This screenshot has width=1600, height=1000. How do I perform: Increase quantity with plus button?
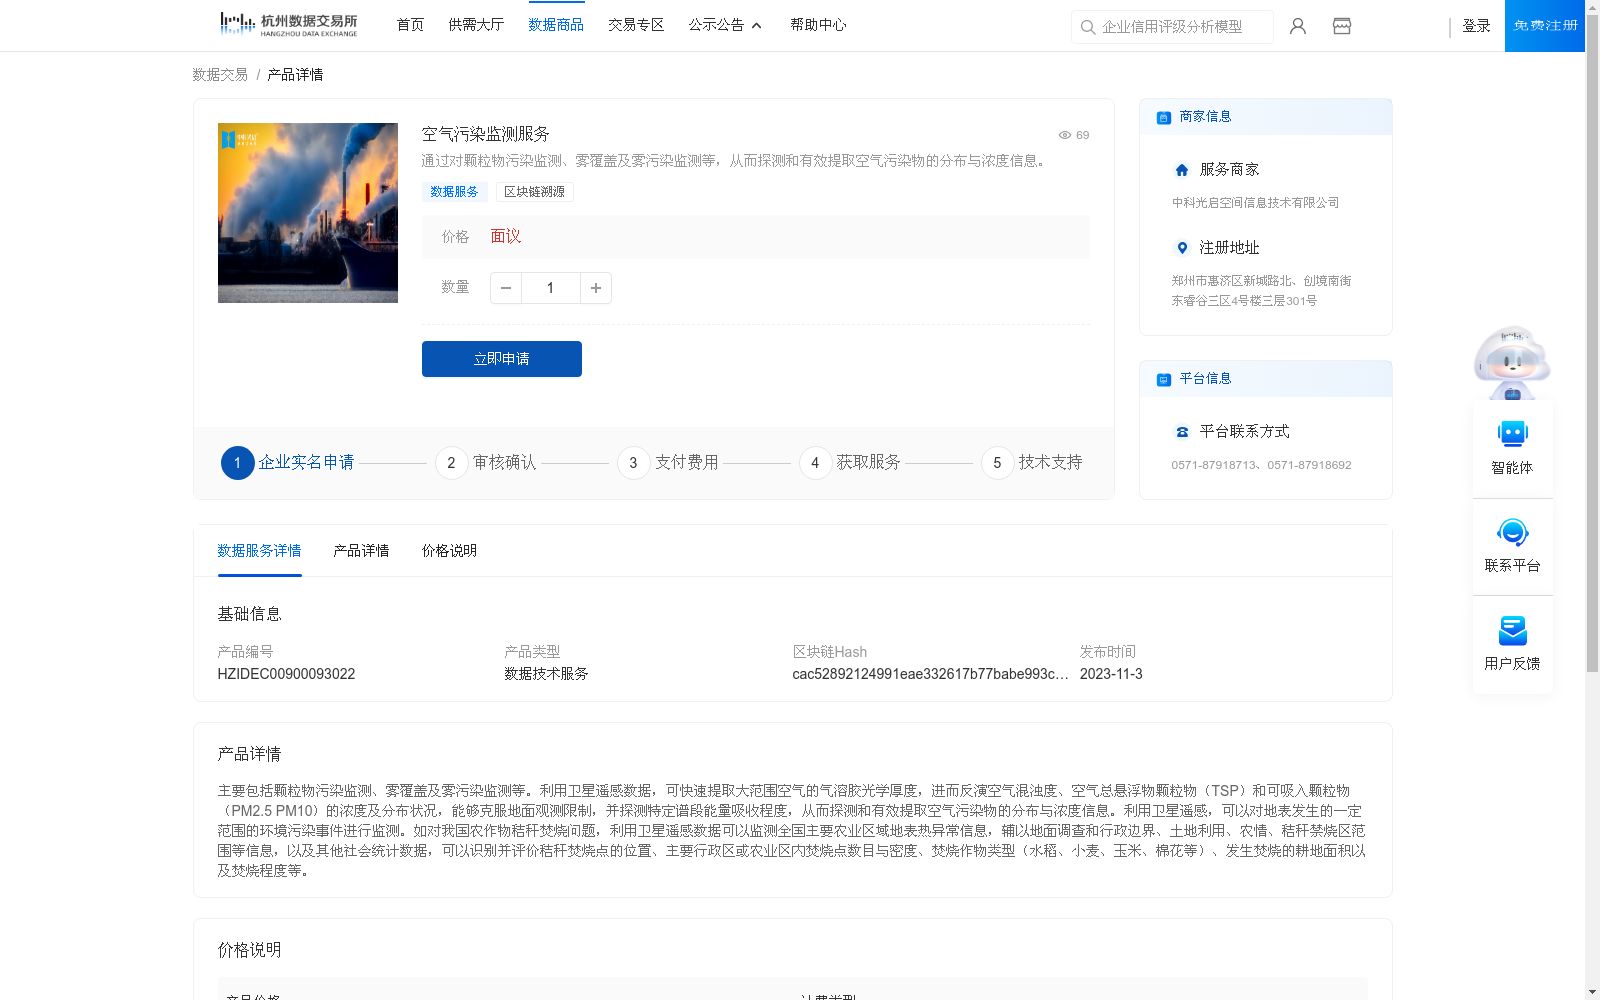(x=596, y=288)
